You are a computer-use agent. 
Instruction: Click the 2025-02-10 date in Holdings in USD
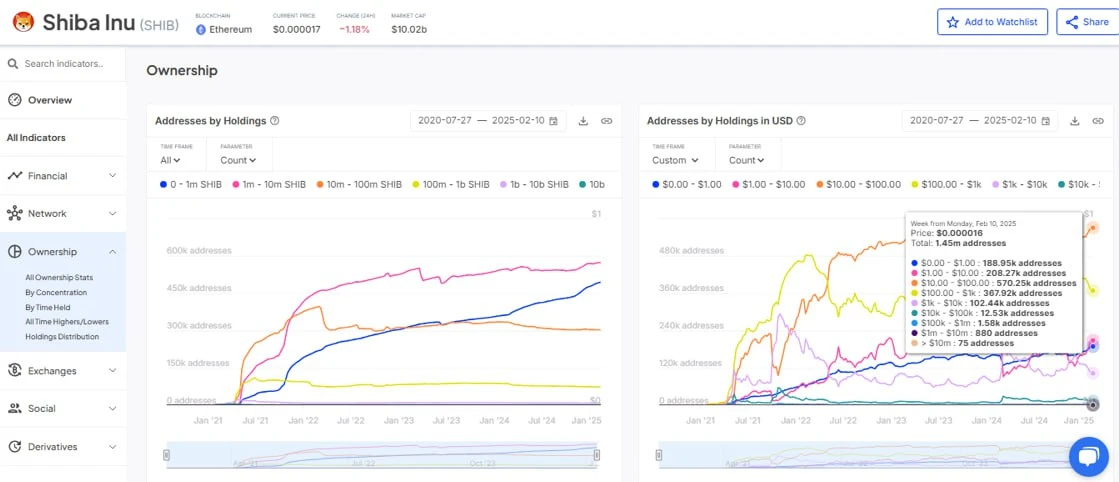coord(1010,121)
